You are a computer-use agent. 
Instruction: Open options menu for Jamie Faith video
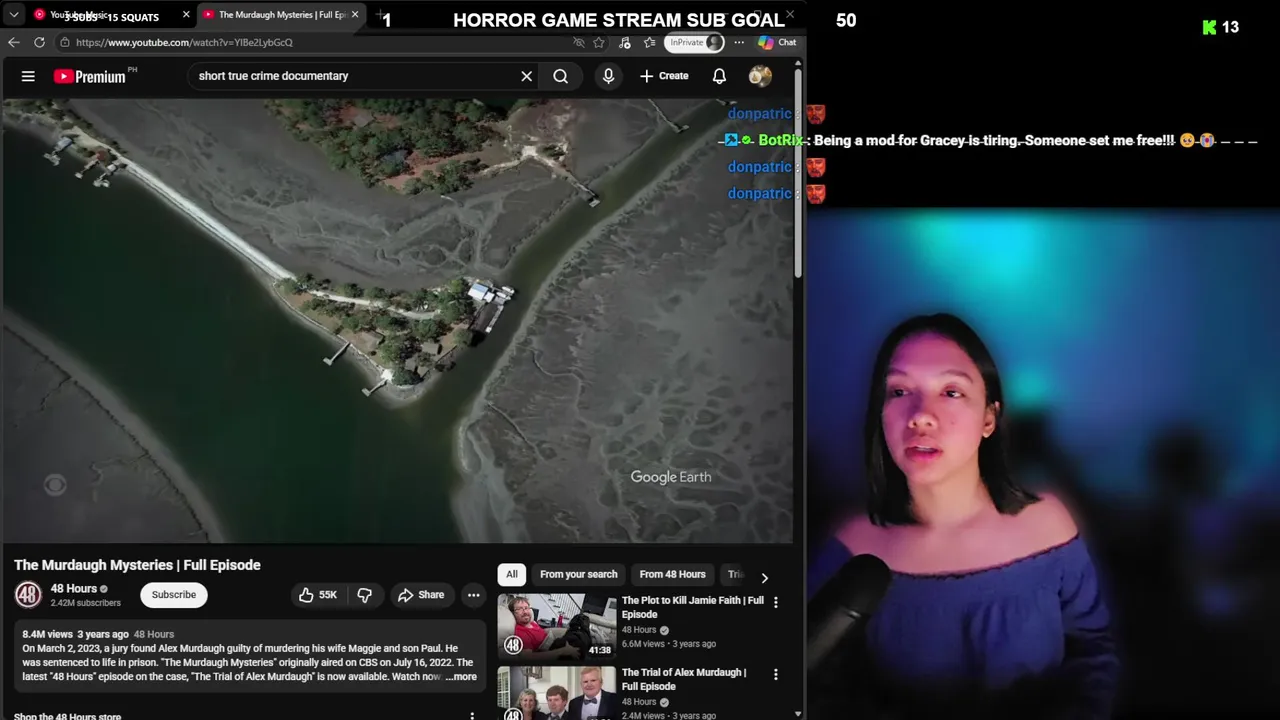(x=775, y=602)
